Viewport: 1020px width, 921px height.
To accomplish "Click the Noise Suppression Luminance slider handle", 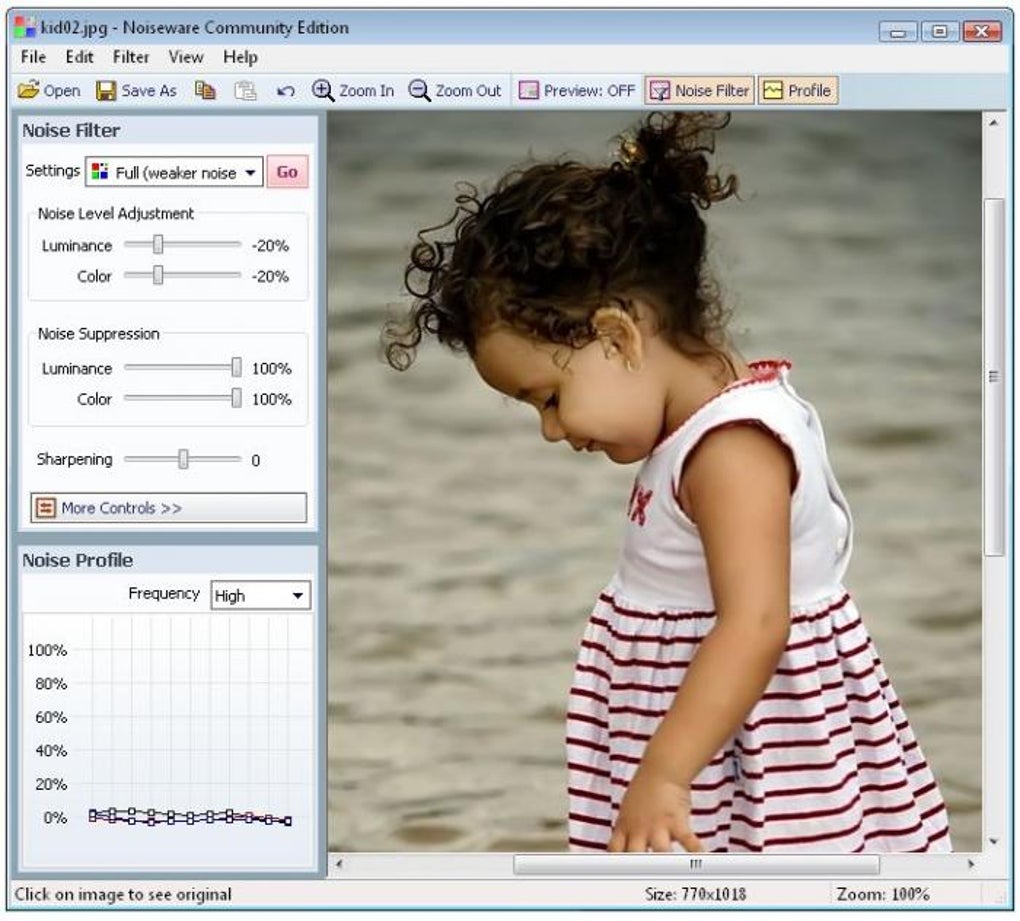I will pyautogui.click(x=236, y=367).
